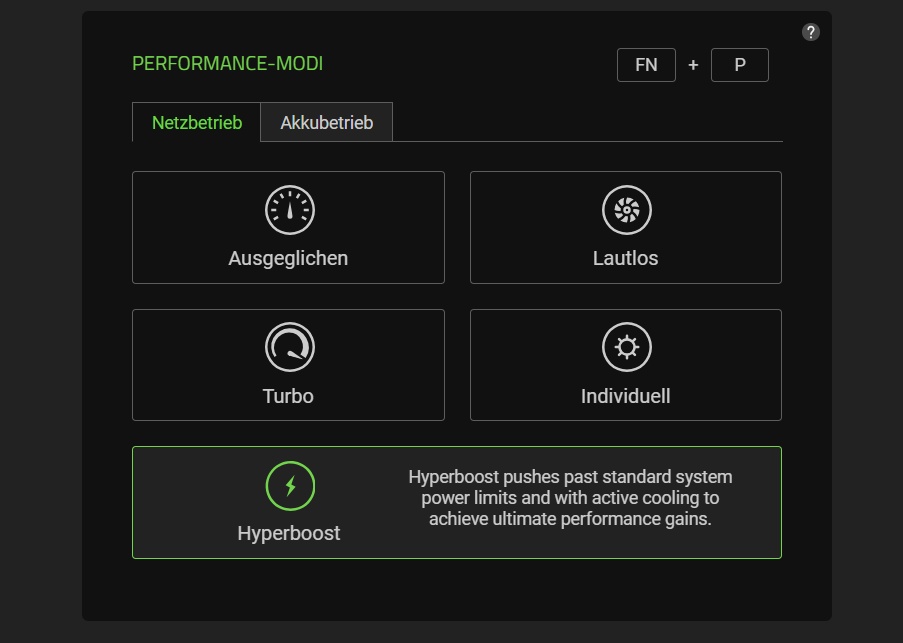Screen dimensions: 903x643
Task: Select the Netzbetrieb tab
Action: (x=197, y=123)
